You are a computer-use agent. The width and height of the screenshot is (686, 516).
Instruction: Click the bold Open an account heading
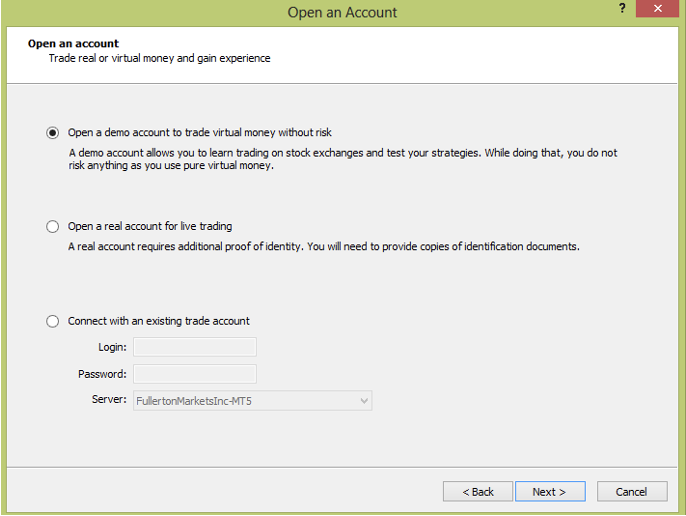pos(74,43)
